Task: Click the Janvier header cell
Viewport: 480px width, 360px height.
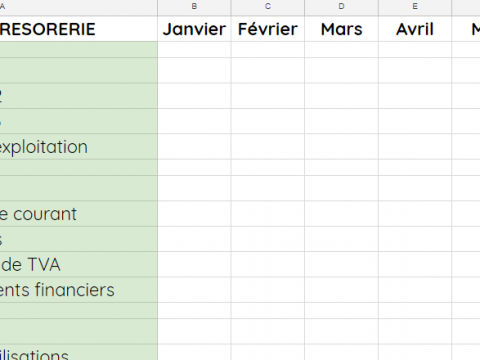Action: (x=194, y=29)
